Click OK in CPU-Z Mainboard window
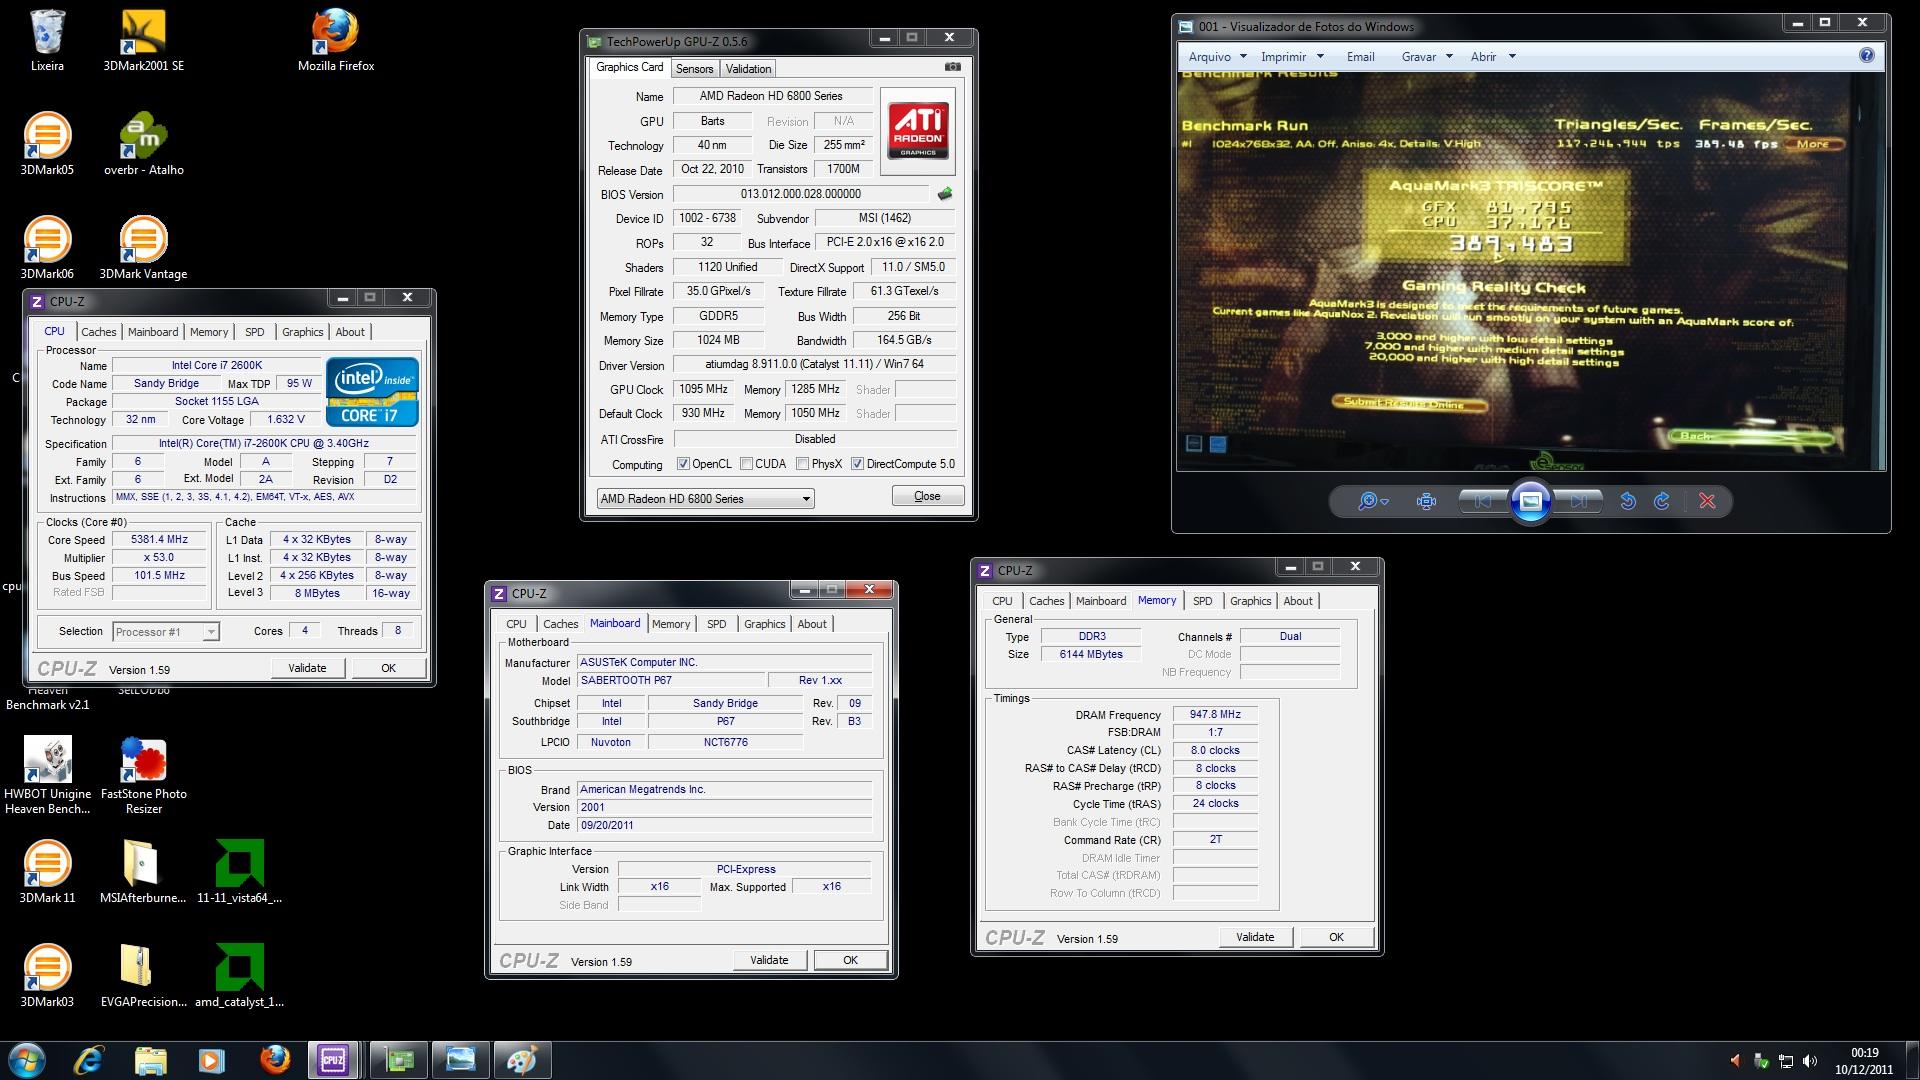Screen dimensions: 1920x1080 (850, 960)
